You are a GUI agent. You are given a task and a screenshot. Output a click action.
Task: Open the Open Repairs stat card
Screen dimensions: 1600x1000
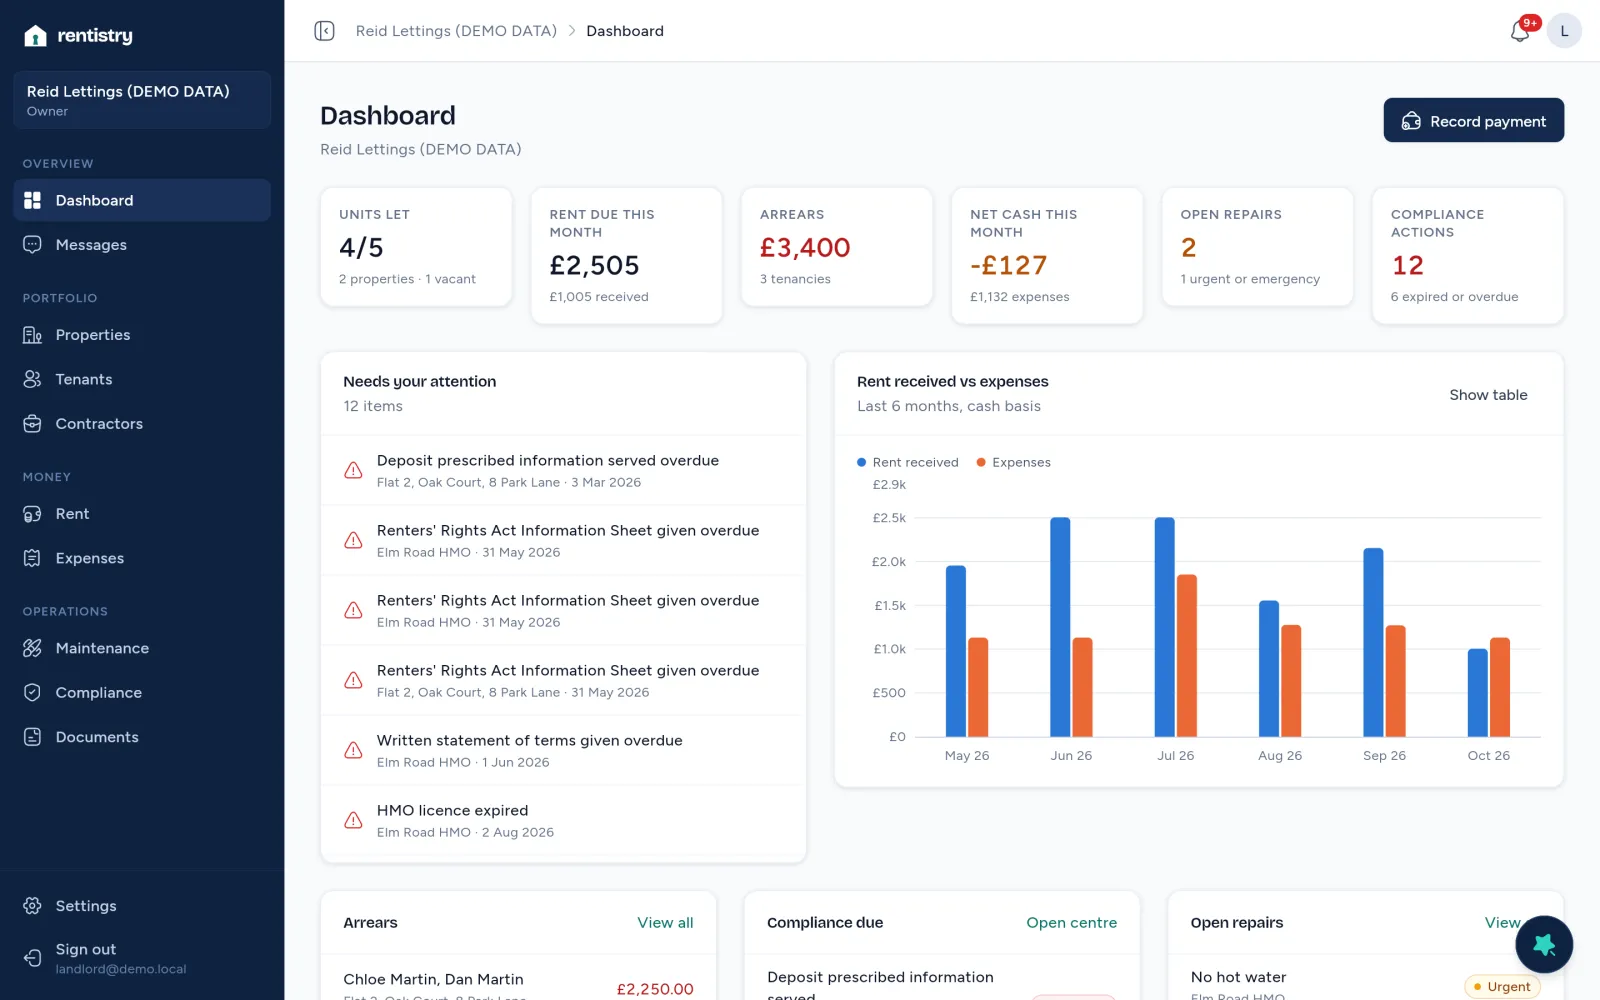(1257, 247)
